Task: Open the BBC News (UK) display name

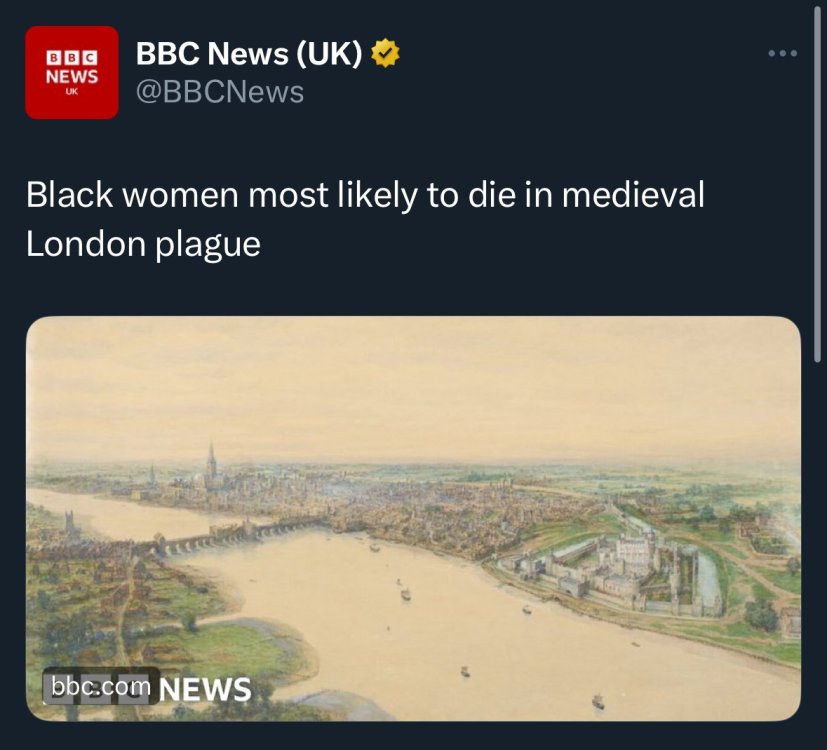Action: point(249,53)
